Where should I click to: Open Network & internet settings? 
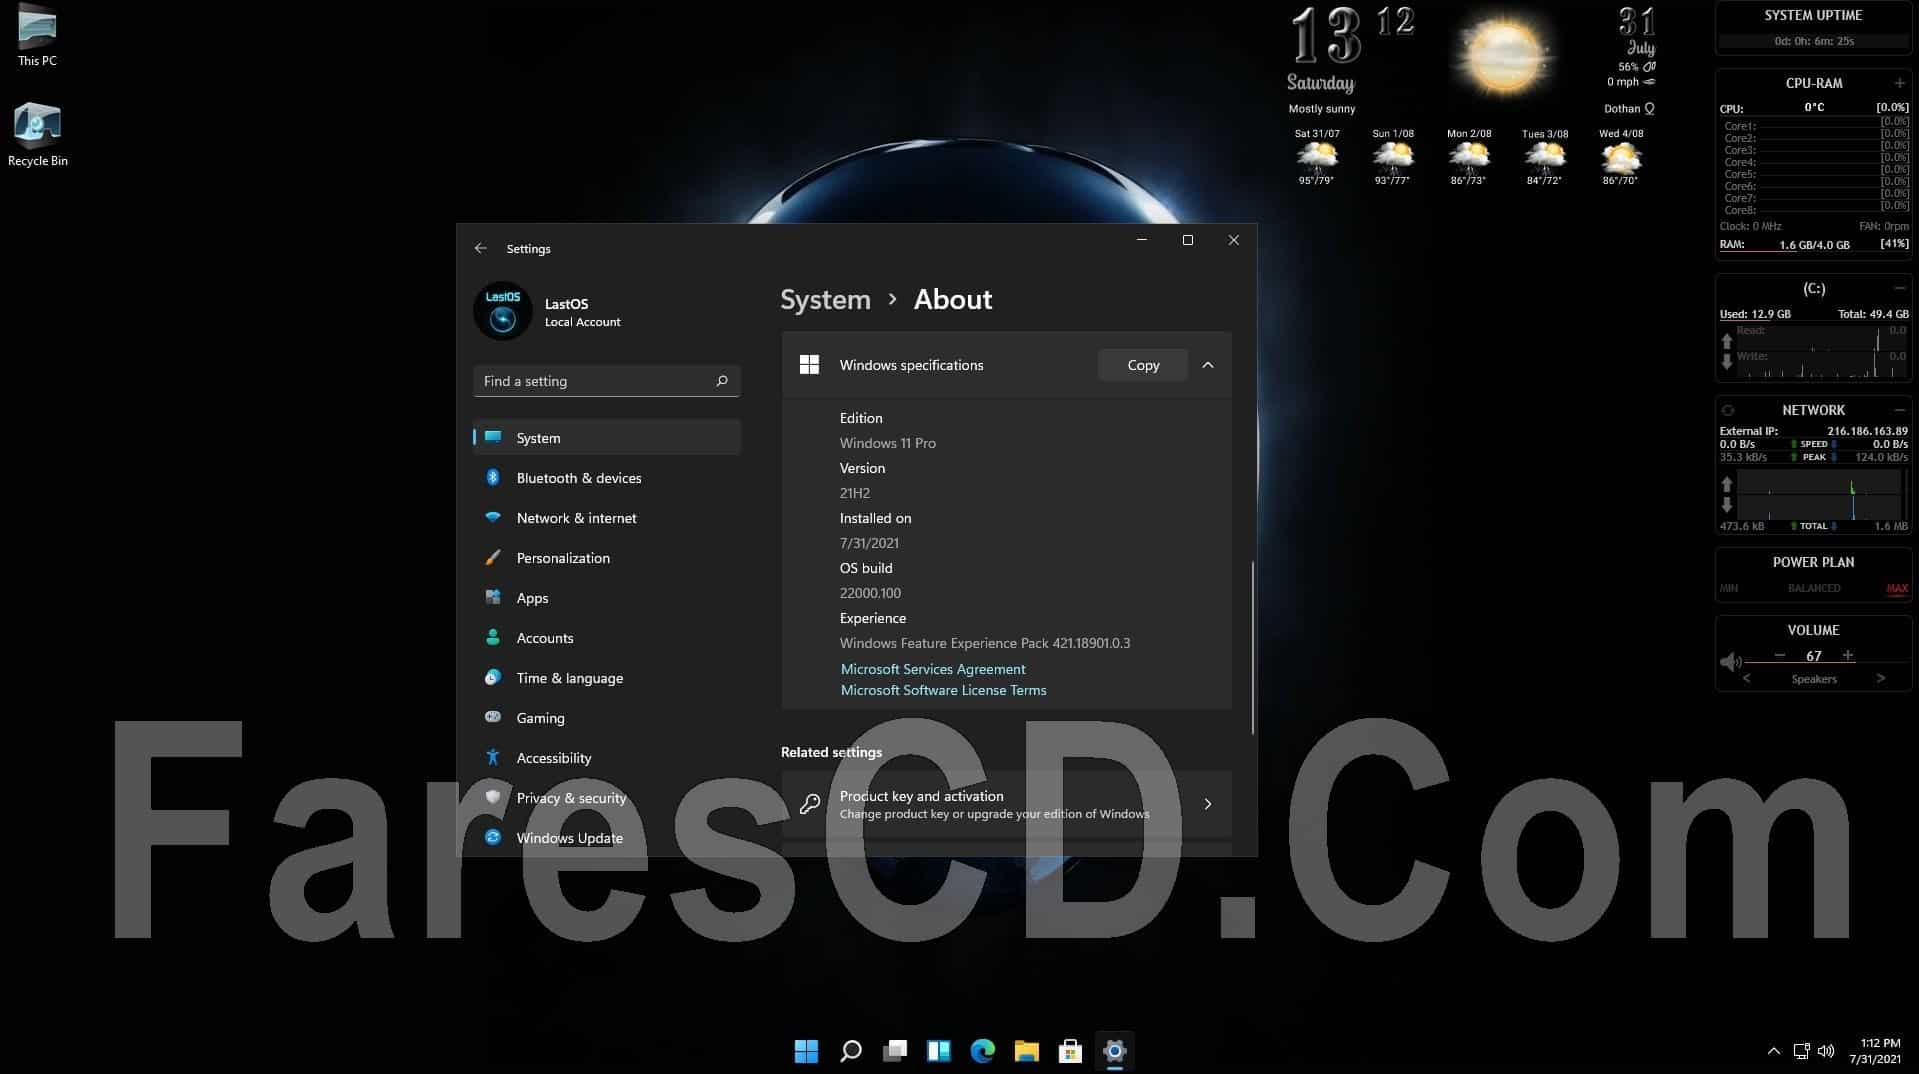pyautogui.click(x=606, y=518)
